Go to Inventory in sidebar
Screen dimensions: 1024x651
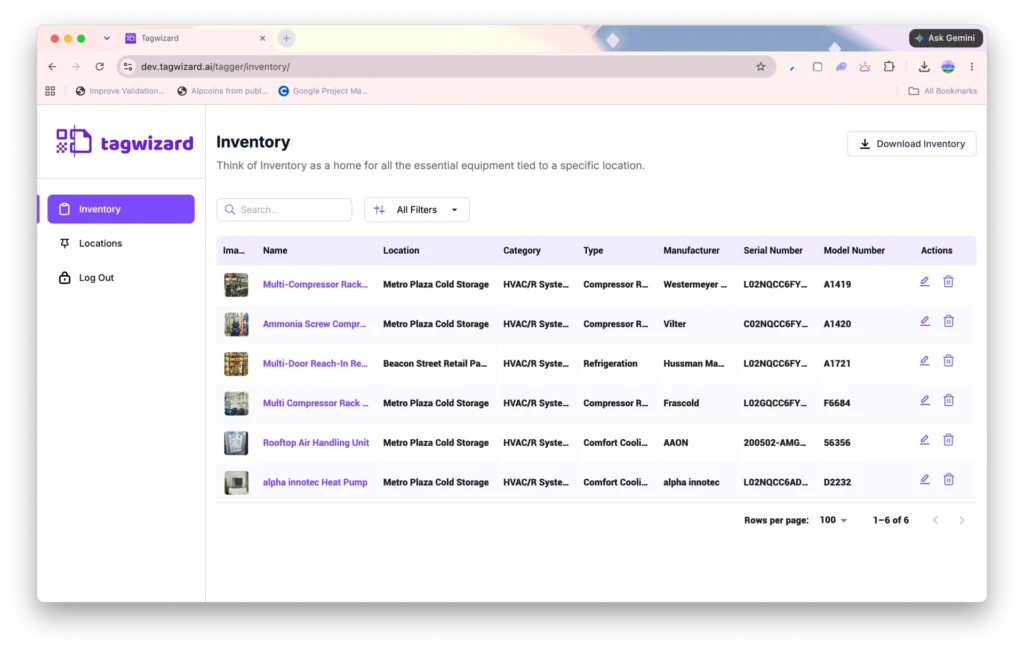tap(121, 209)
